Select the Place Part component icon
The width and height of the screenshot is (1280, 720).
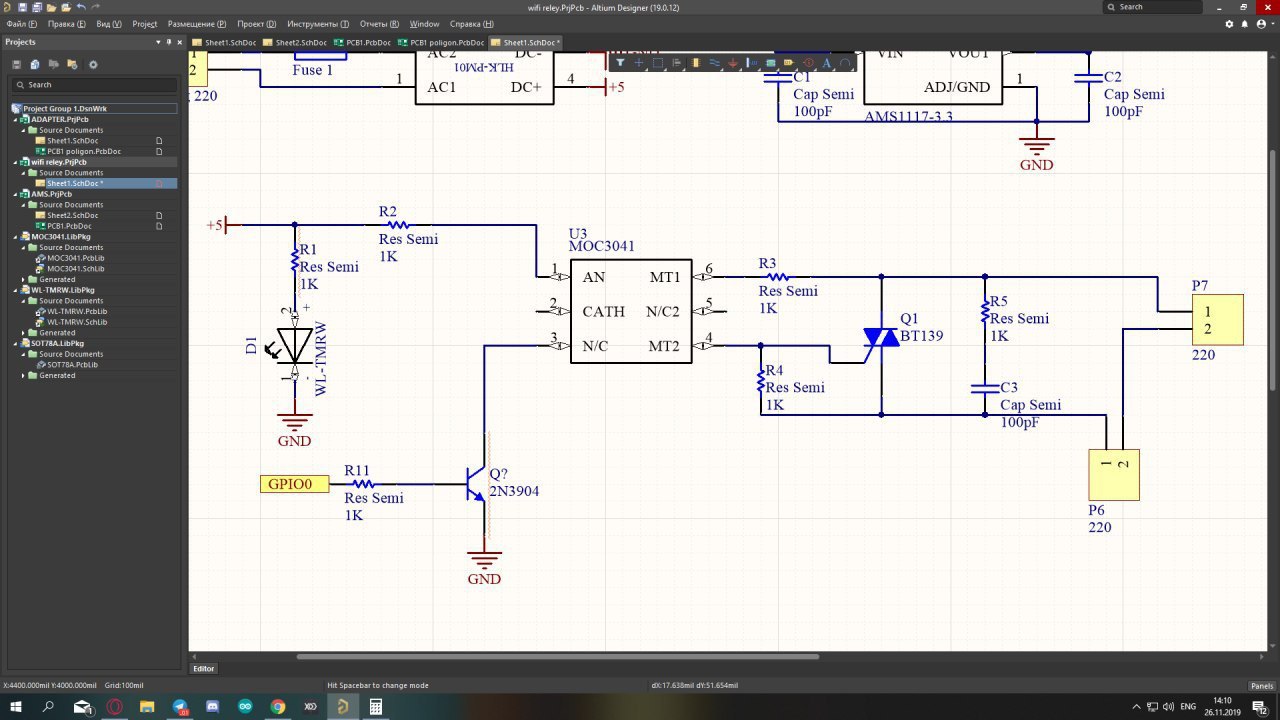(696, 63)
